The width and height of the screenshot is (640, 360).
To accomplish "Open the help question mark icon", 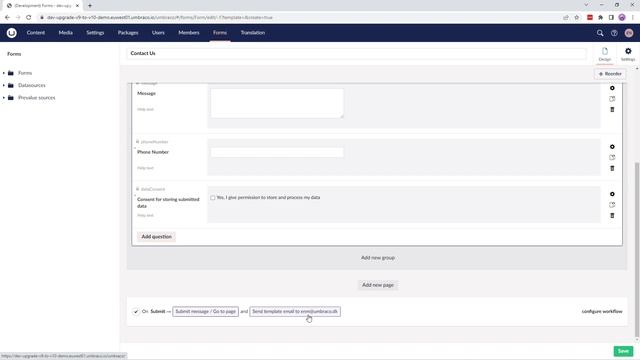I will (x=614, y=33).
